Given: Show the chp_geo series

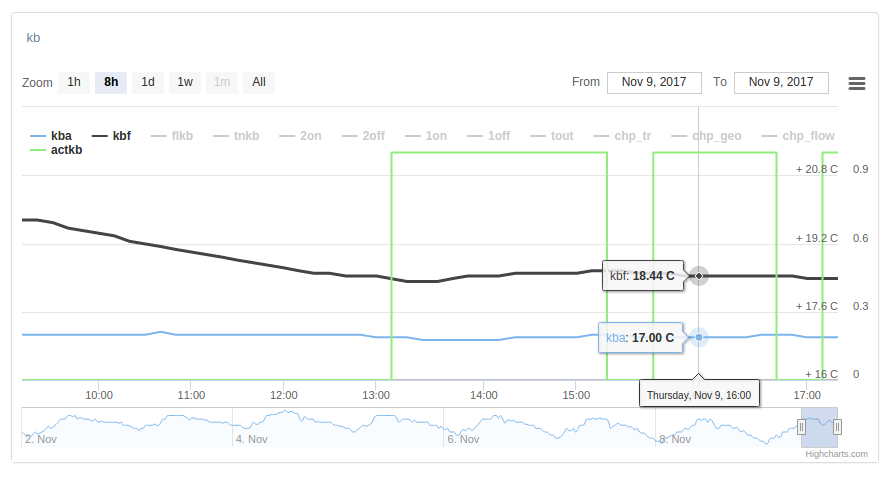Looking at the screenshot, I should 706,136.
